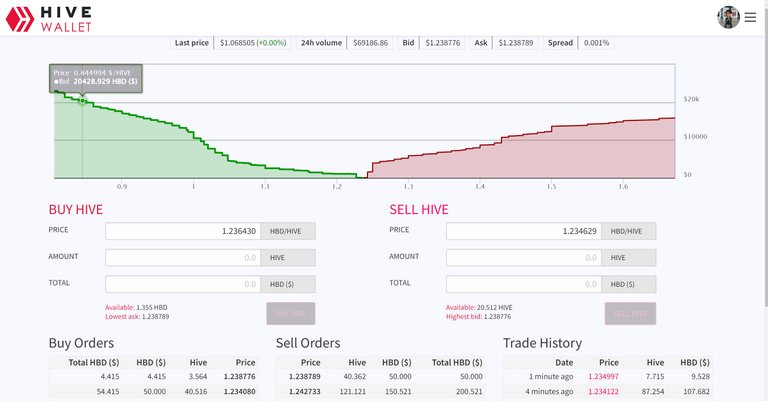Click the 24h volume value $69186.86
The width and height of the screenshot is (768, 401).
click(x=370, y=43)
